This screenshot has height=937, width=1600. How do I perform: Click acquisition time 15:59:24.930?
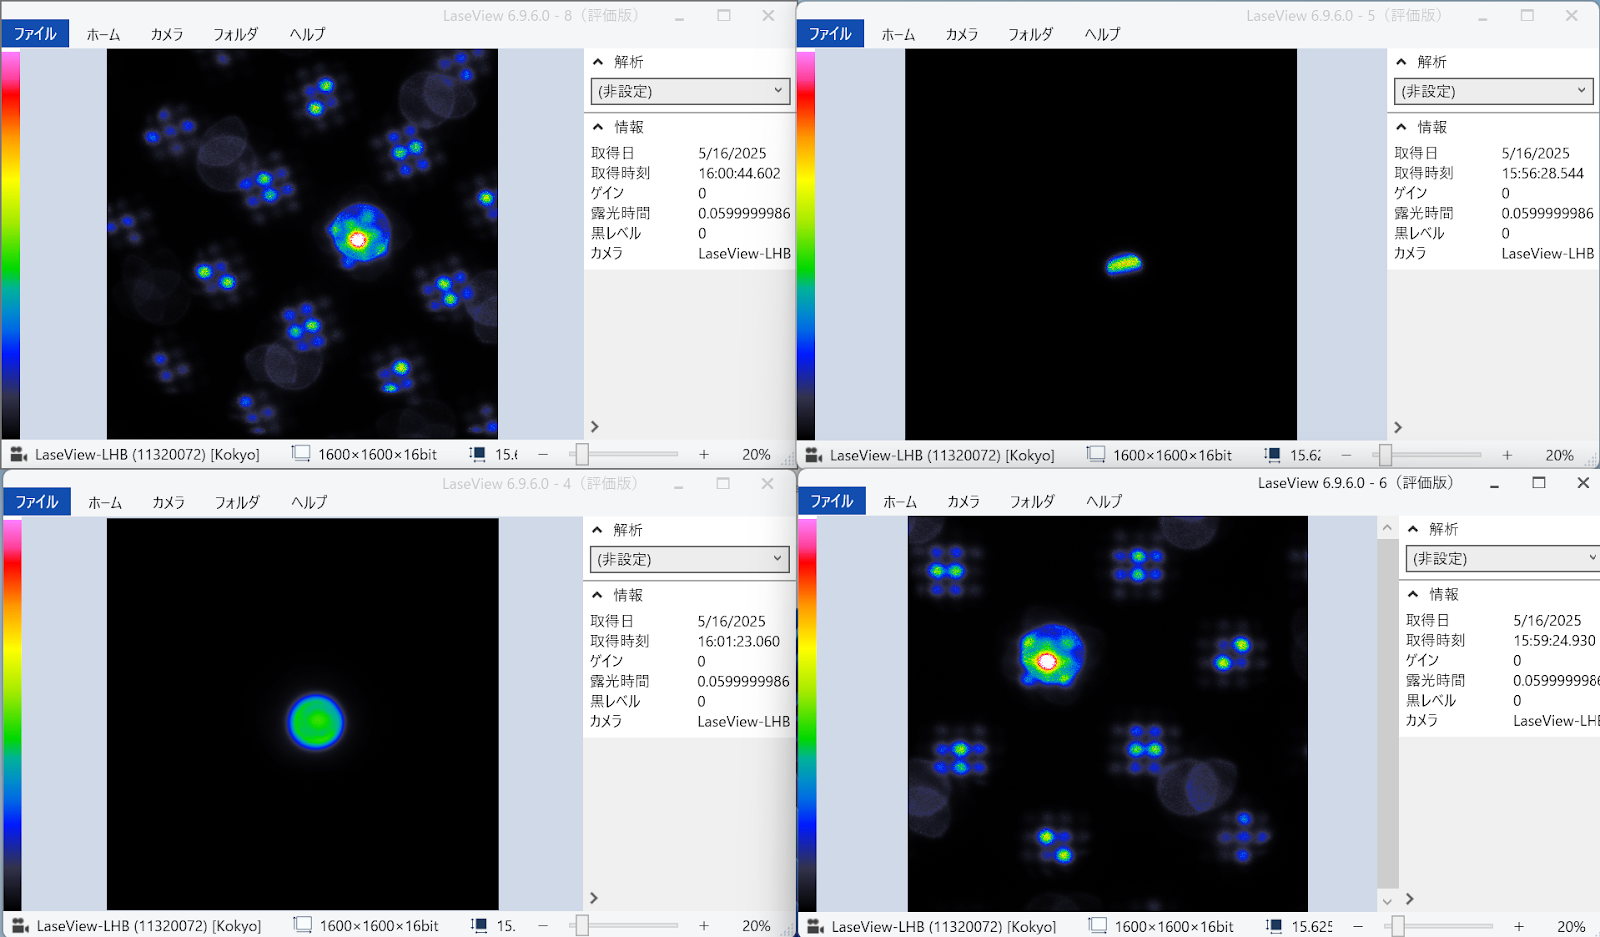point(1554,640)
